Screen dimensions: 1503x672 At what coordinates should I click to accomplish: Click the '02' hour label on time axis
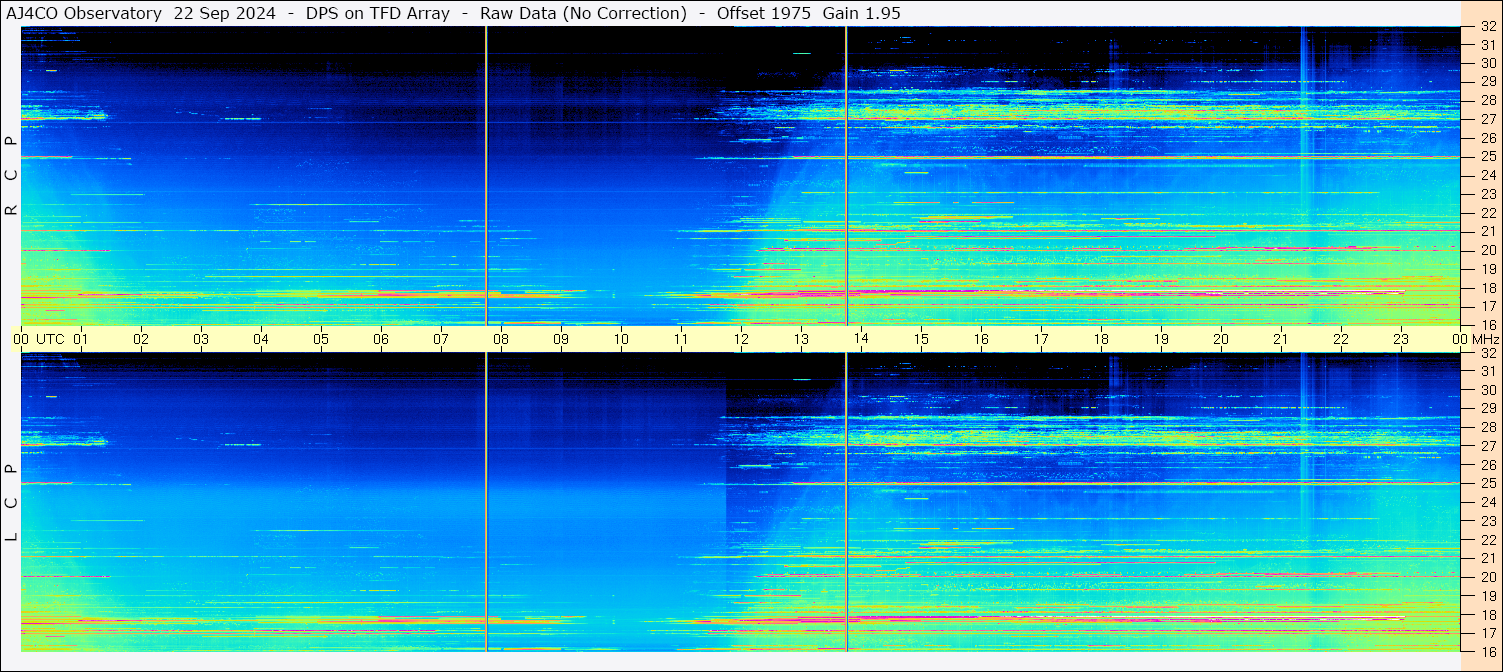pos(141,339)
